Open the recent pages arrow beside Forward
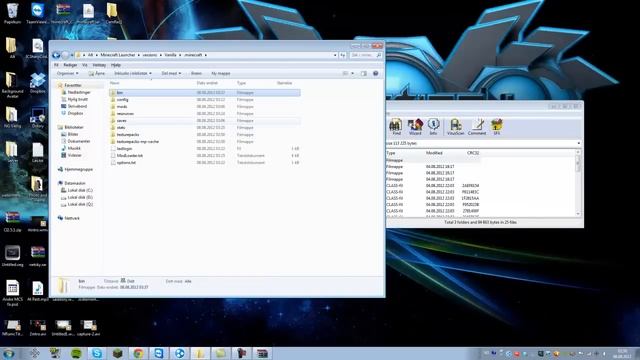This screenshot has height=360, width=640. coord(72,55)
